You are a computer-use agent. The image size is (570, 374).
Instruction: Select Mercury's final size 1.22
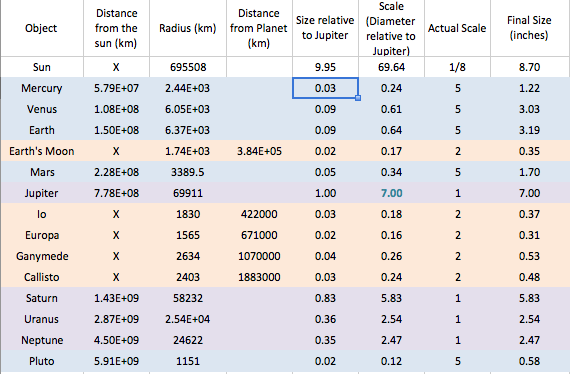(x=530, y=88)
